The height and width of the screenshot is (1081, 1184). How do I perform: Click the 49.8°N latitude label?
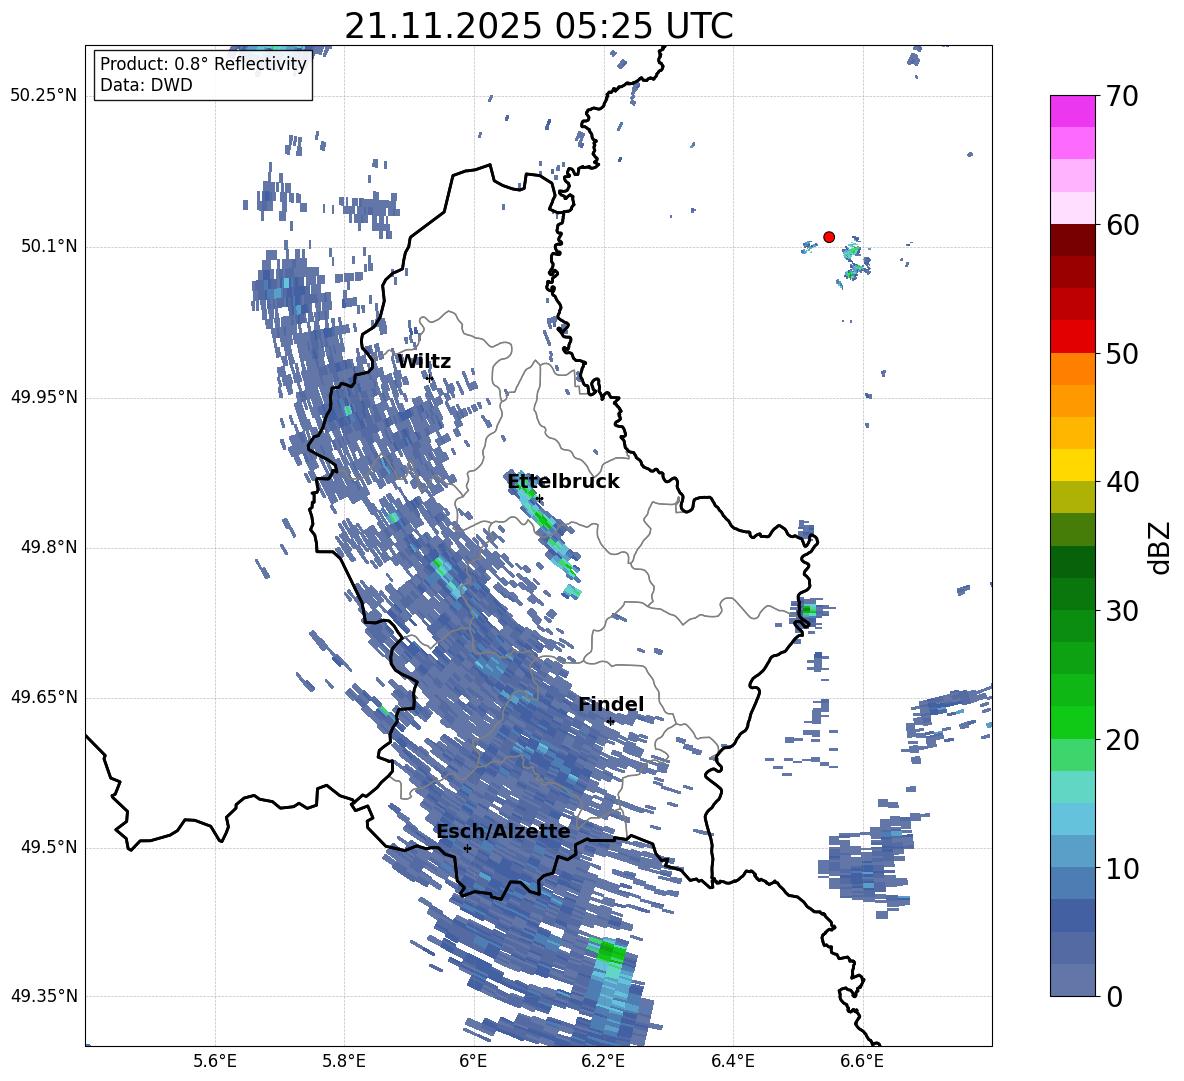(49, 547)
